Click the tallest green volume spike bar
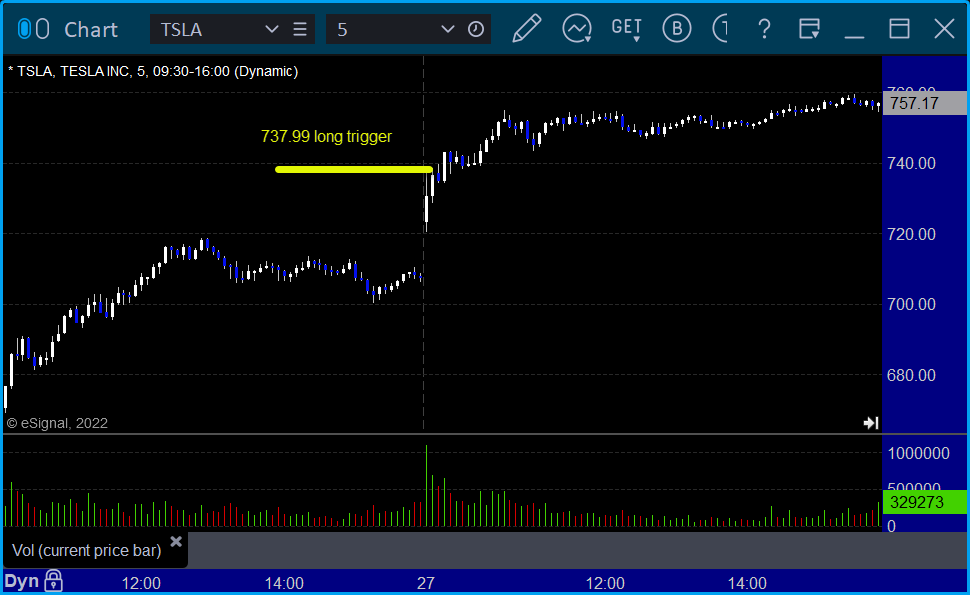Image resolution: width=970 pixels, height=595 pixels. tap(426, 486)
